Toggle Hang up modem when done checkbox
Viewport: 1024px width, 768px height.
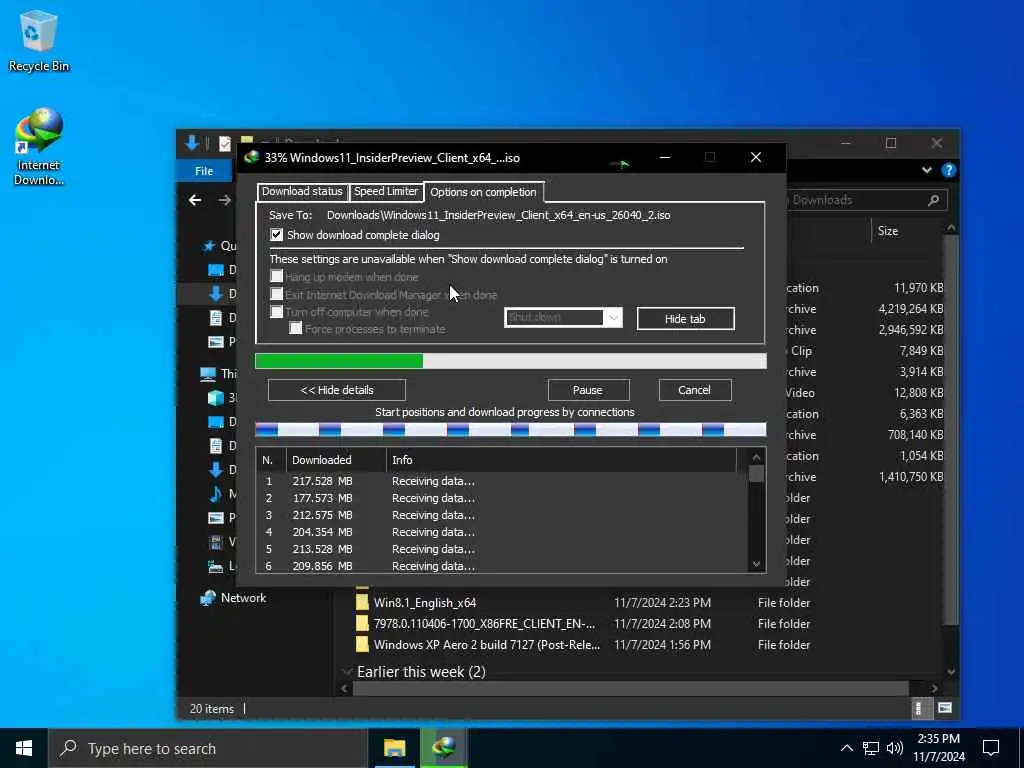277,276
